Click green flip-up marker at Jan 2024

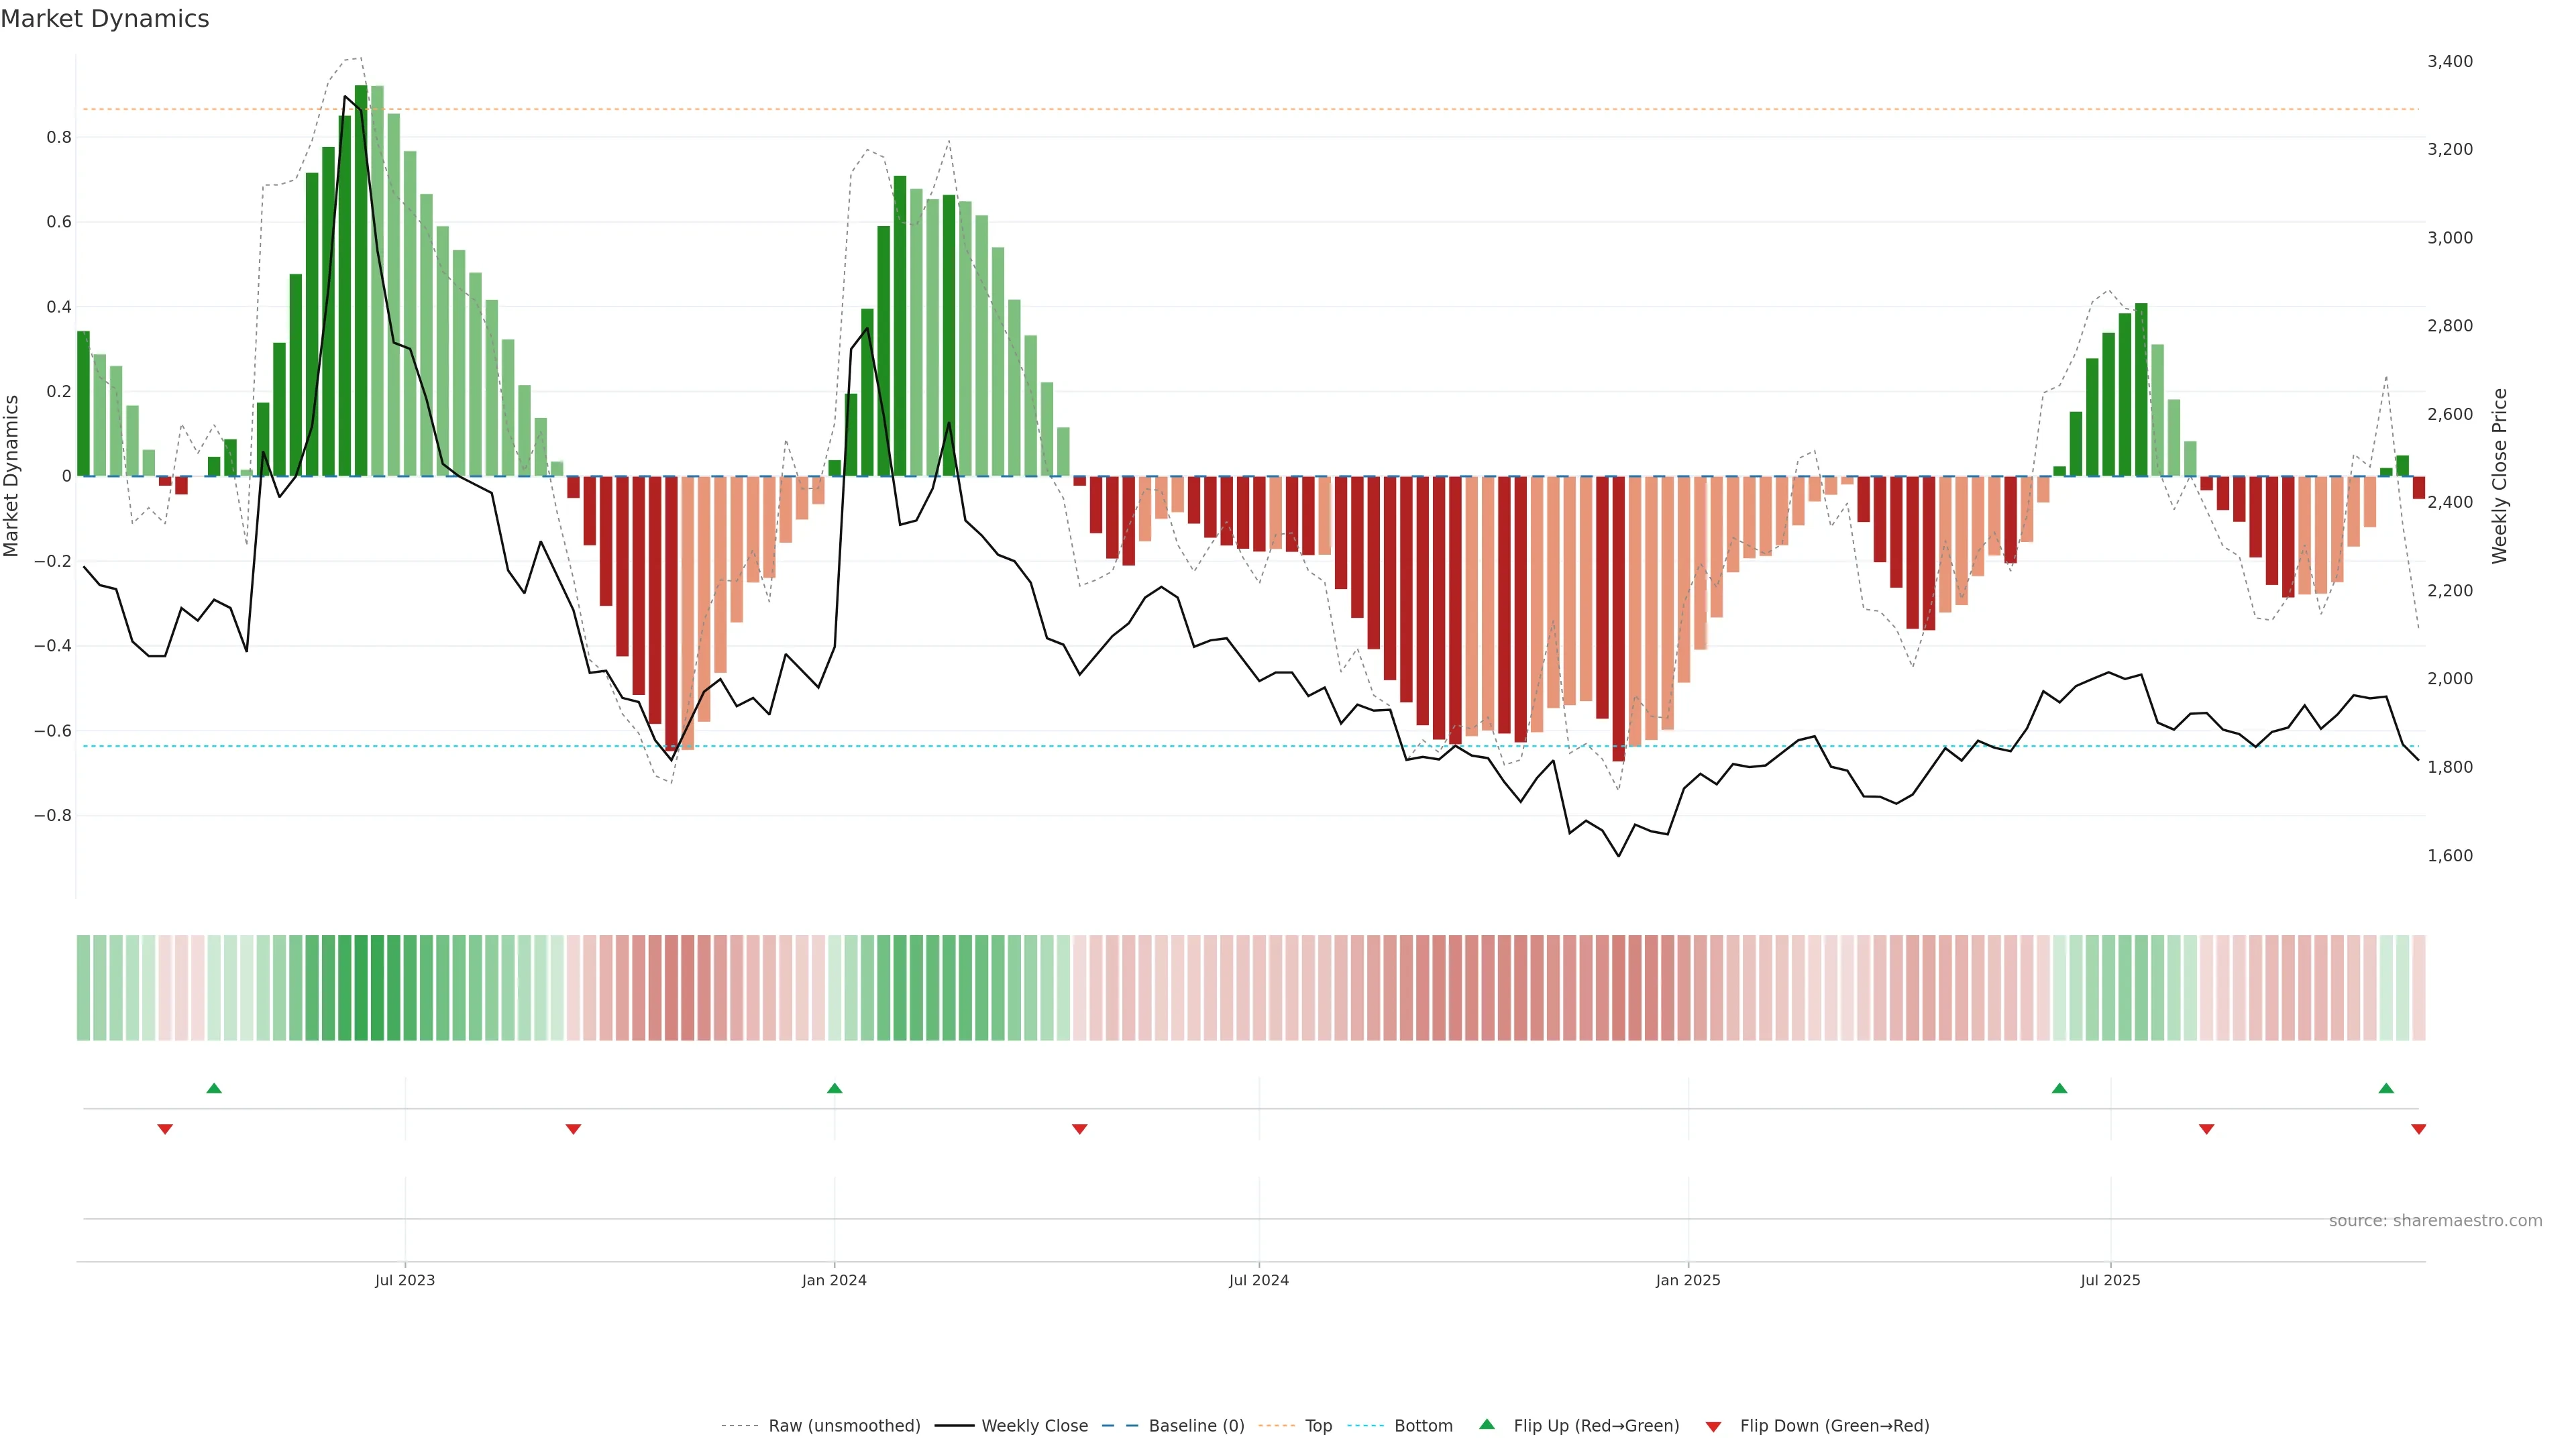pyautogui.click(x=835, y=1088)
